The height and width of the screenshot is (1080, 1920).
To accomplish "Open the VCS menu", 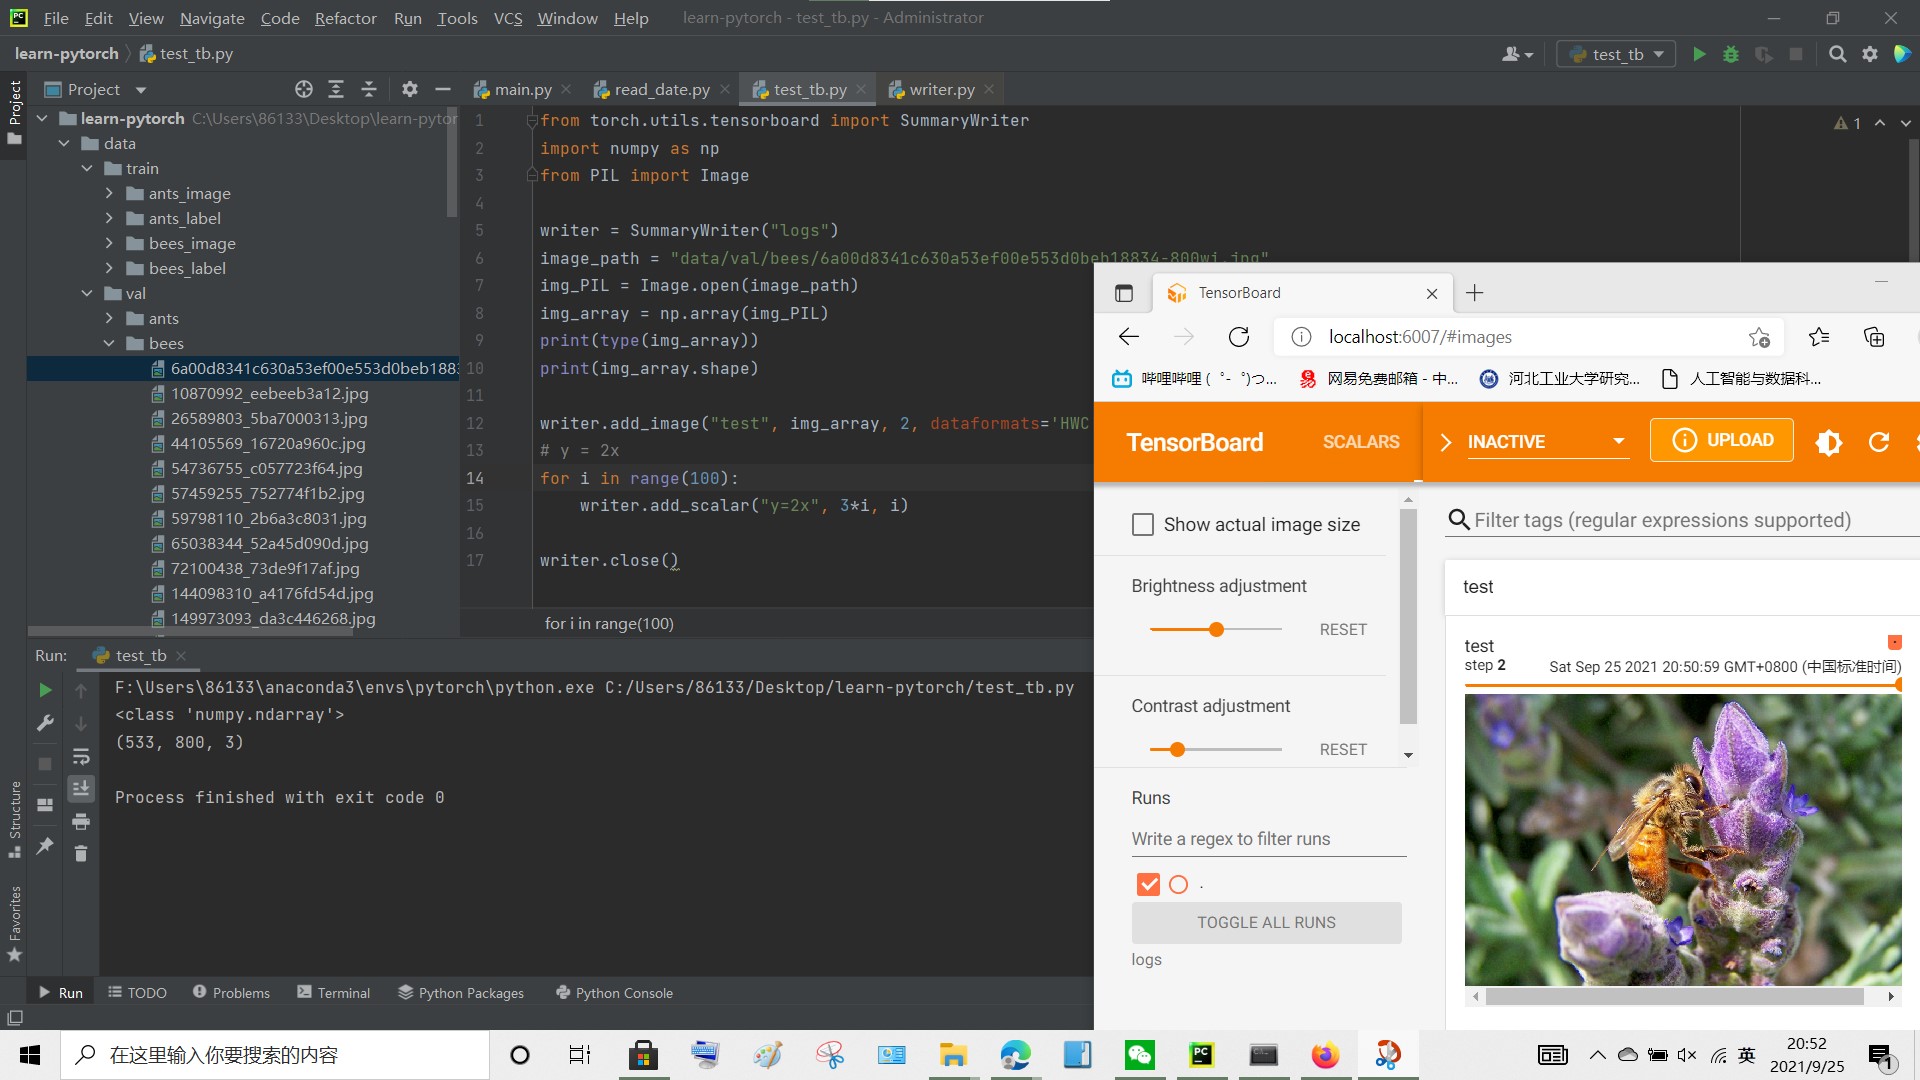I will (x=508, y=18).
